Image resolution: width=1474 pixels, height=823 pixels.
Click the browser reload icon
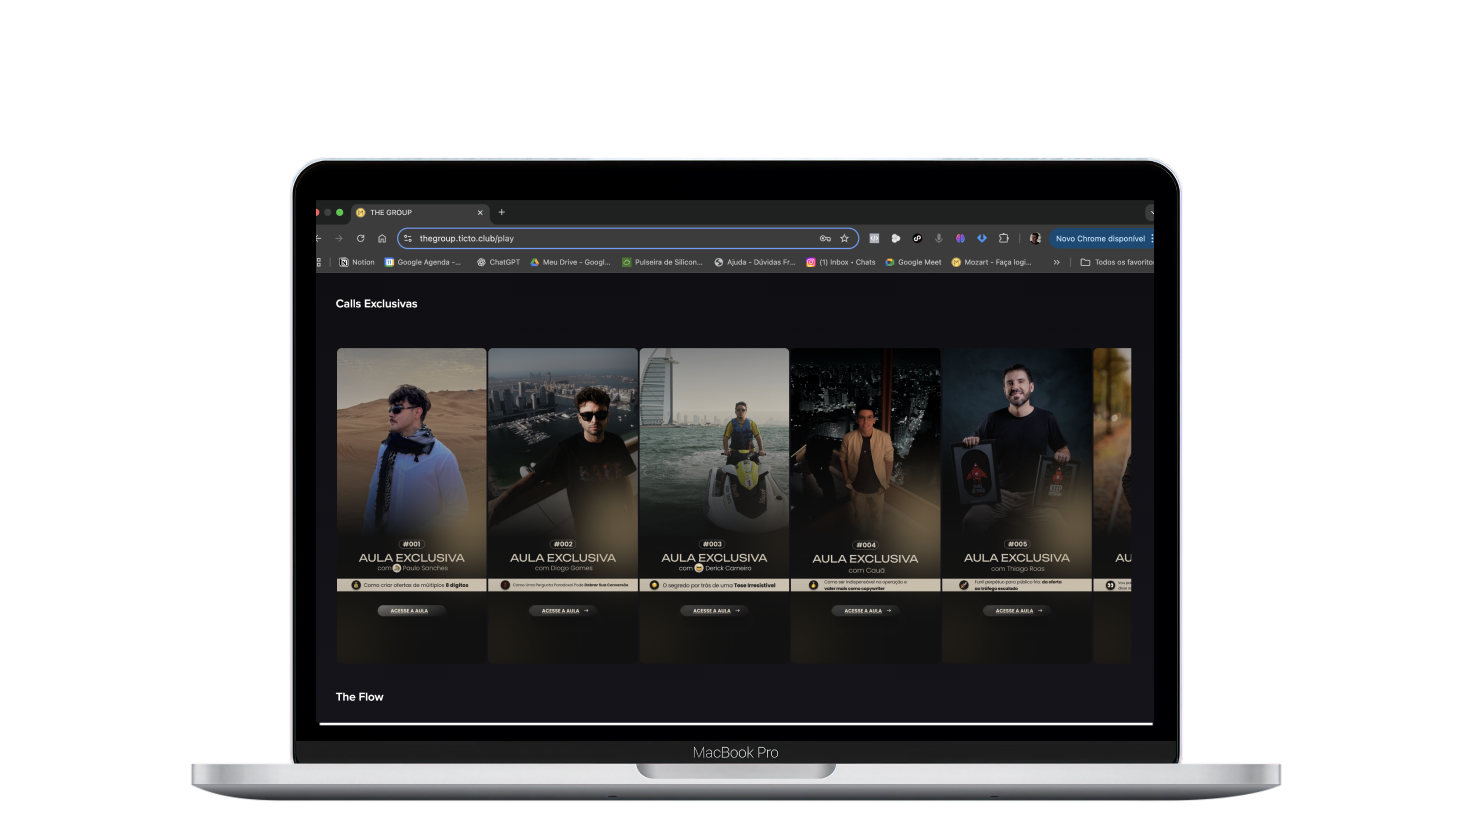pyautogui.click(x=360, y=238)
